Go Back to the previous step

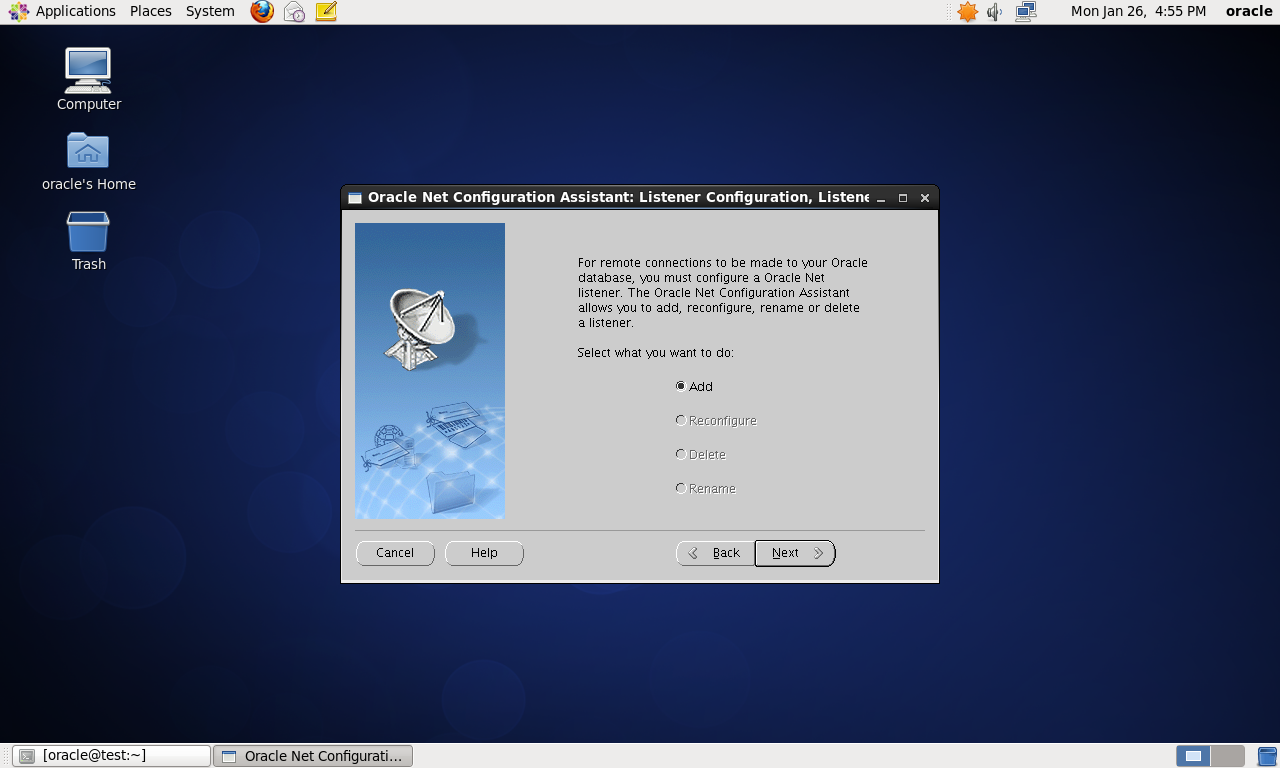[x=715, y=553]
